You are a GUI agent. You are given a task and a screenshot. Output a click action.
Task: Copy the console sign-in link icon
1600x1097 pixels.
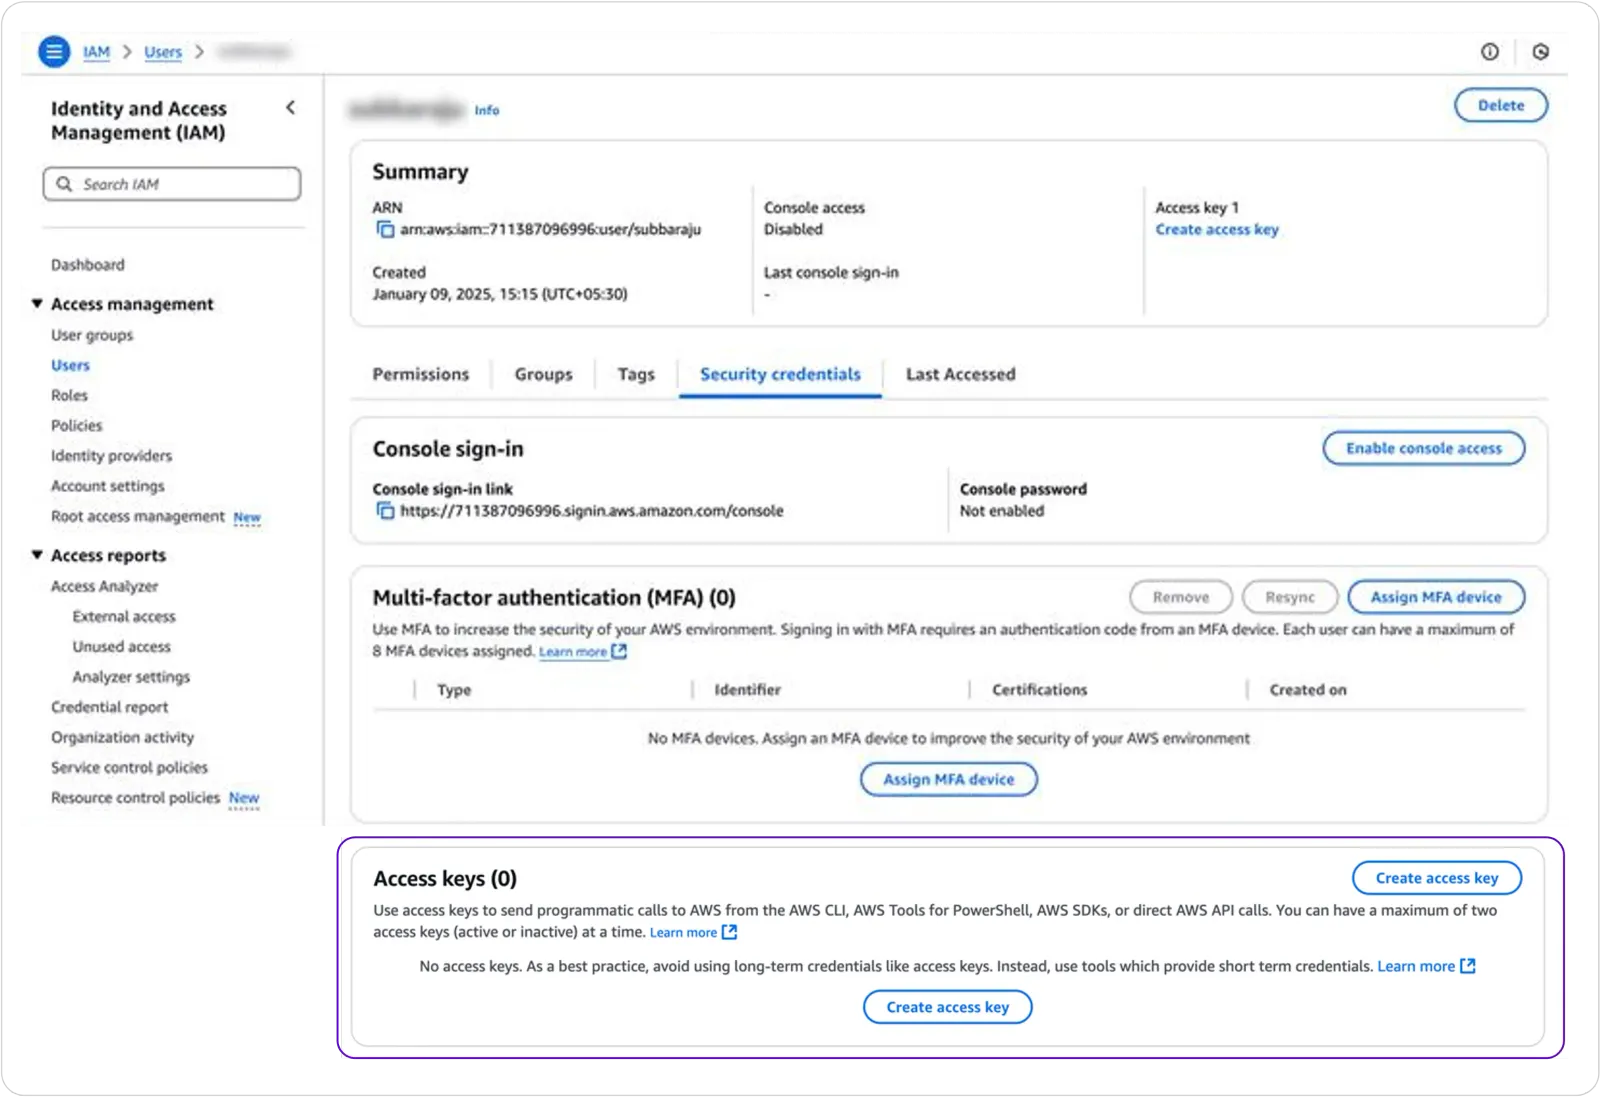coord(385,511)
